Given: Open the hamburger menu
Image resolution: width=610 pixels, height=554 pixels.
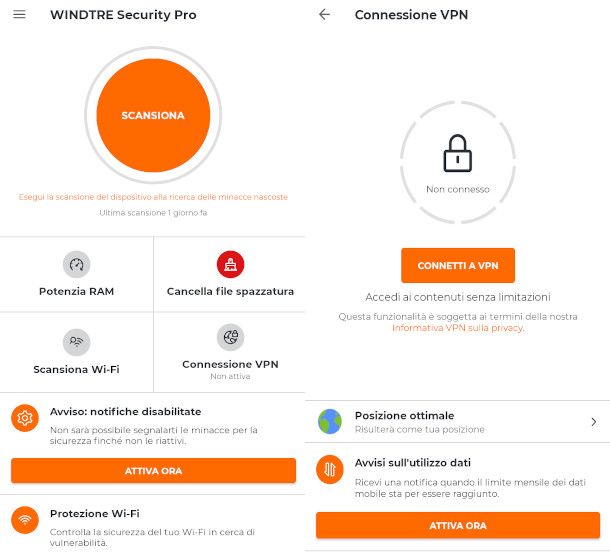Looking at the screenshot, I should pyautogui.click(x=19, y=15).
